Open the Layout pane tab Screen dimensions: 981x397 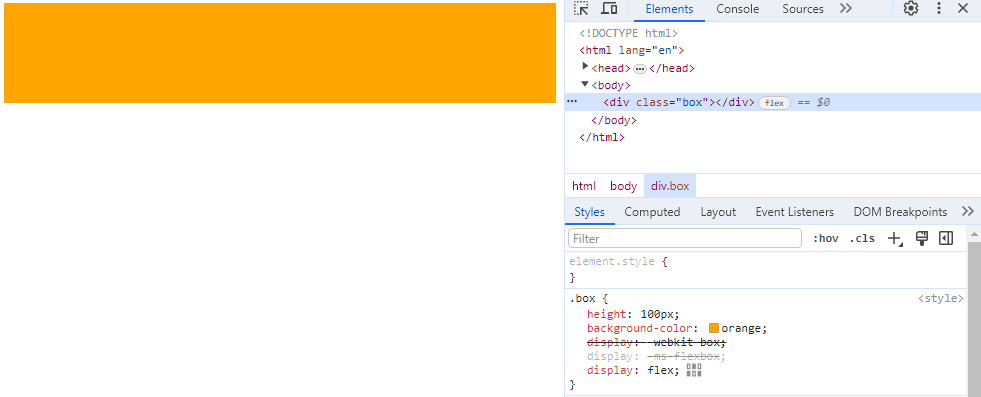[x=718, y=212]
